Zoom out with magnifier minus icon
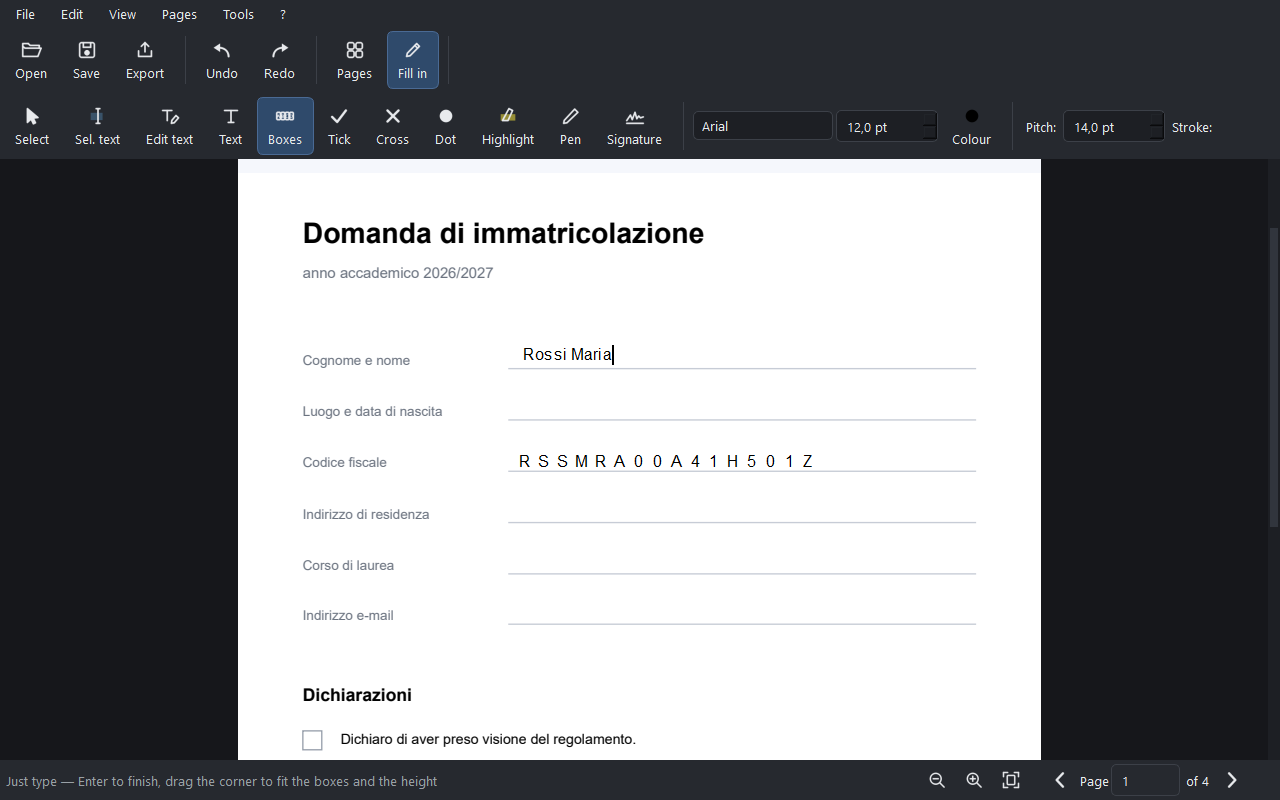 [x=937, y=780]
